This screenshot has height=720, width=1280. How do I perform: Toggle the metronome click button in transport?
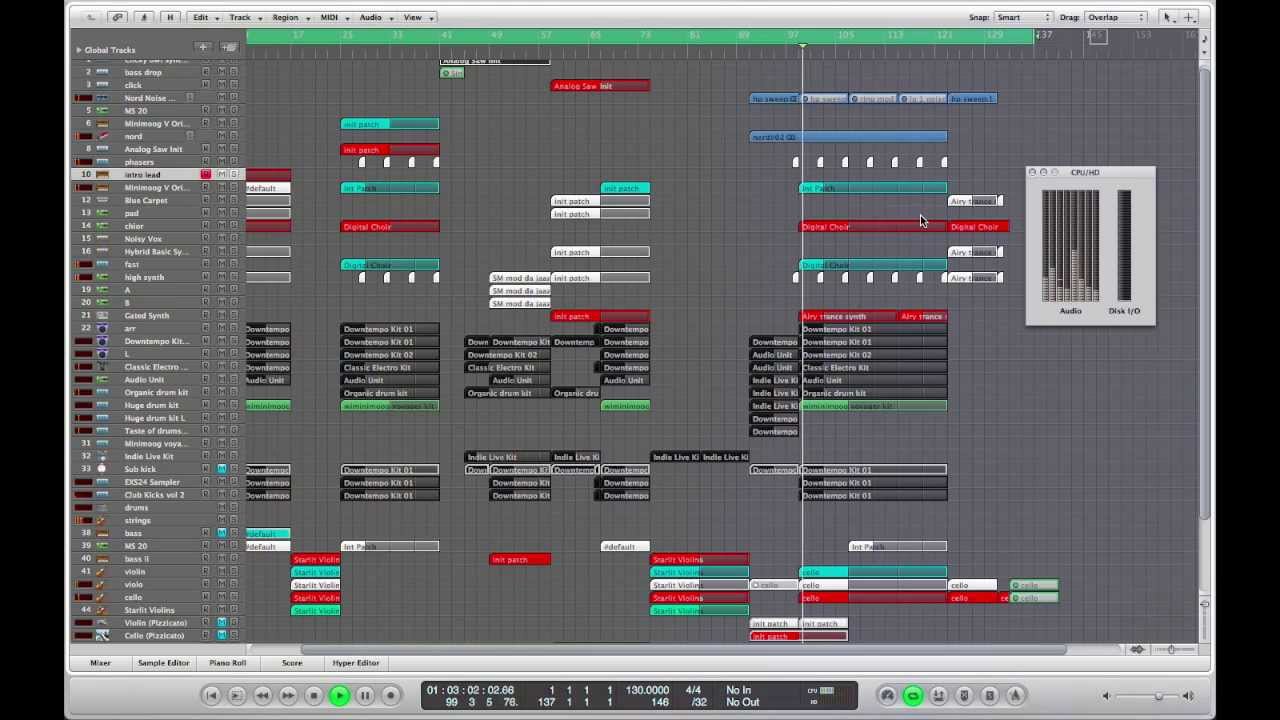click(1015, 695)
